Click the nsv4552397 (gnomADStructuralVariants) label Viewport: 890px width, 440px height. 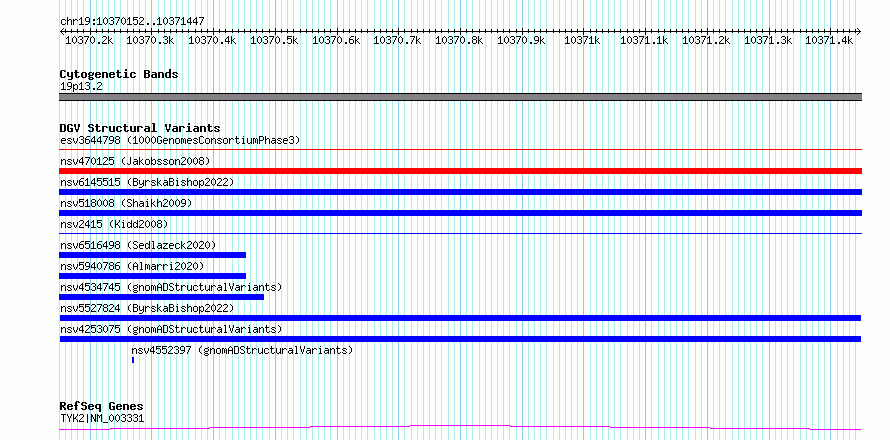242,350
